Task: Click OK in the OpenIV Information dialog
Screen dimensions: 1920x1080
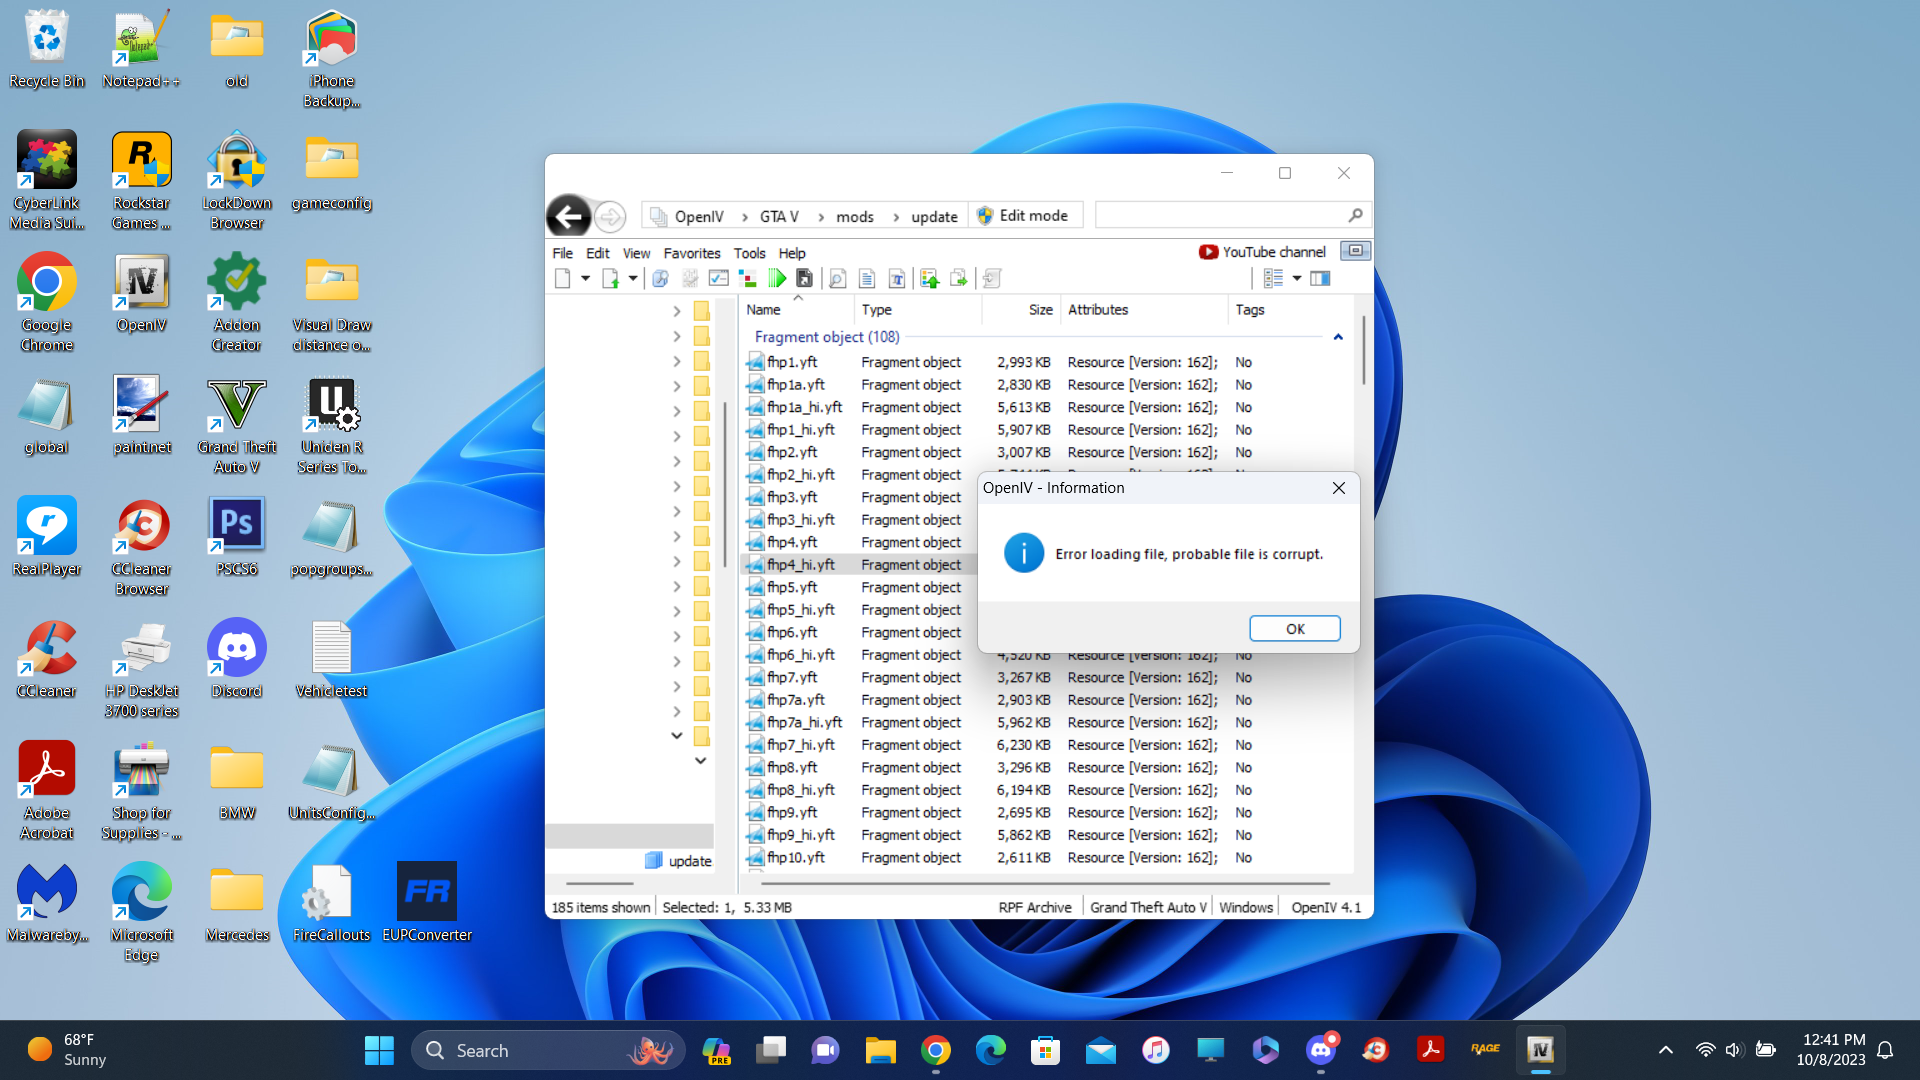Action: pyautogui.click(x=1294, y=629)
